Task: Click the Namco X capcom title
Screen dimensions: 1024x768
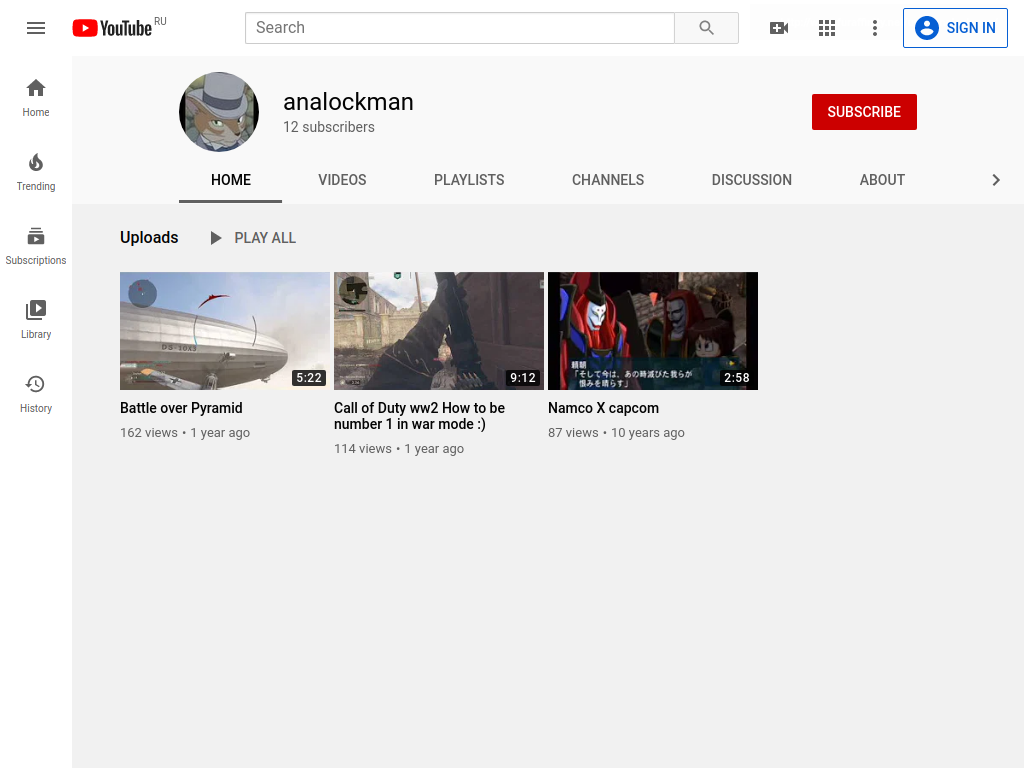Action: (x=603, y=408)
